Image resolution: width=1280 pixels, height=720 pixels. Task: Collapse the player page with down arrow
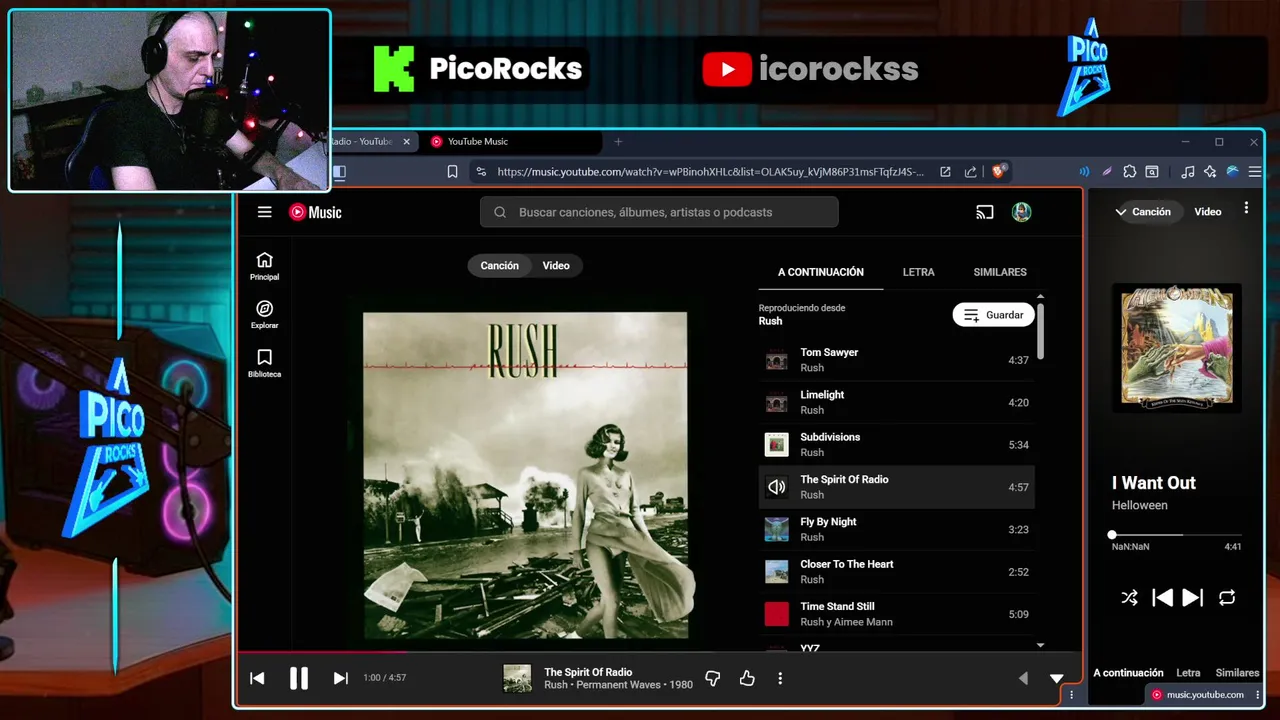pyautogui.click(x=1056, y=678)
